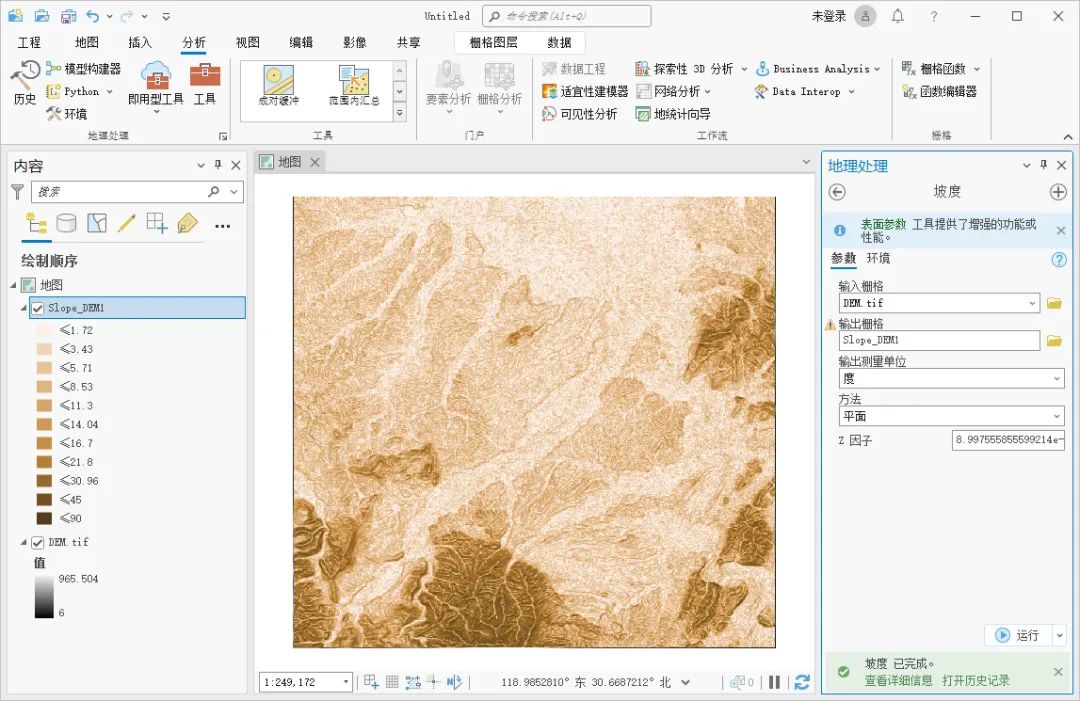Collapse DEM.tif legend

(23, 543)
